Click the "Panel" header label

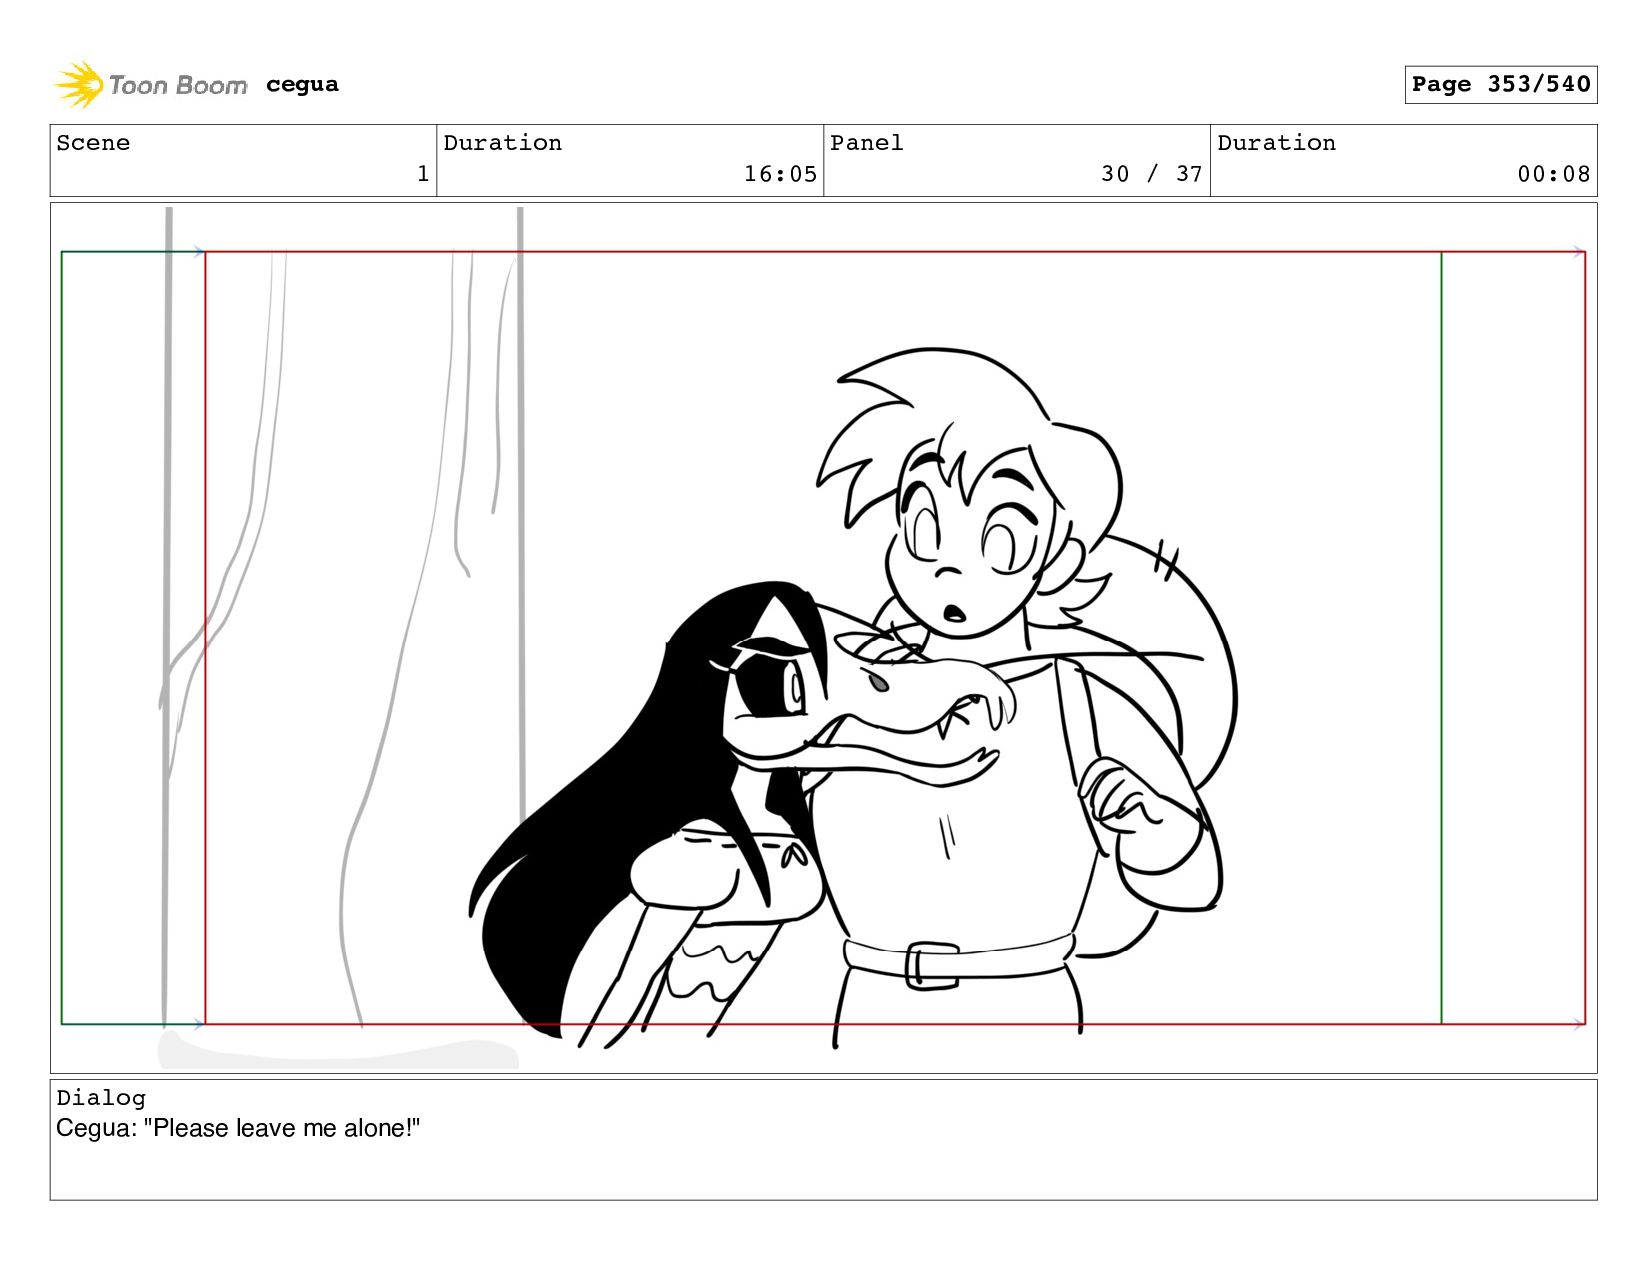866,143
